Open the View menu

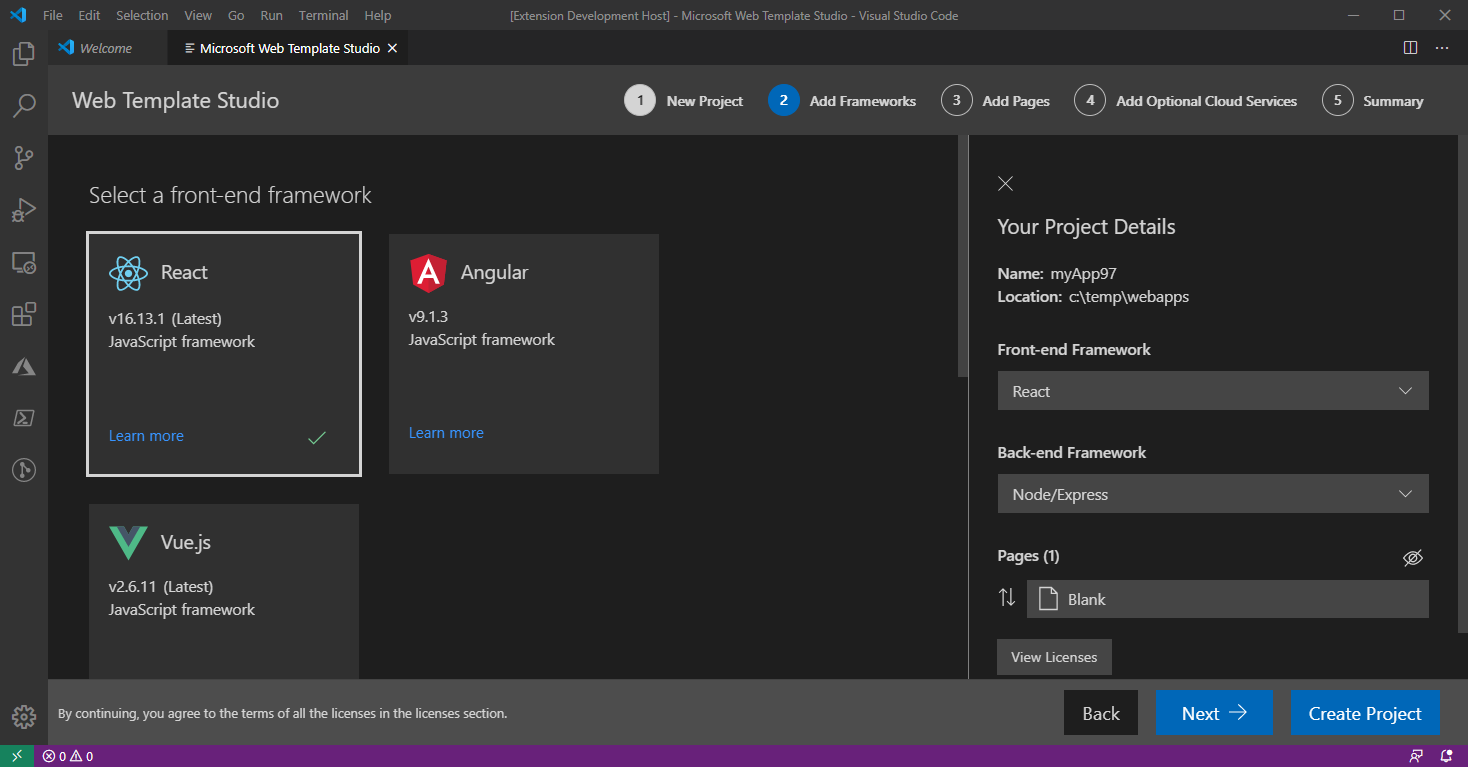coord(198,16)
